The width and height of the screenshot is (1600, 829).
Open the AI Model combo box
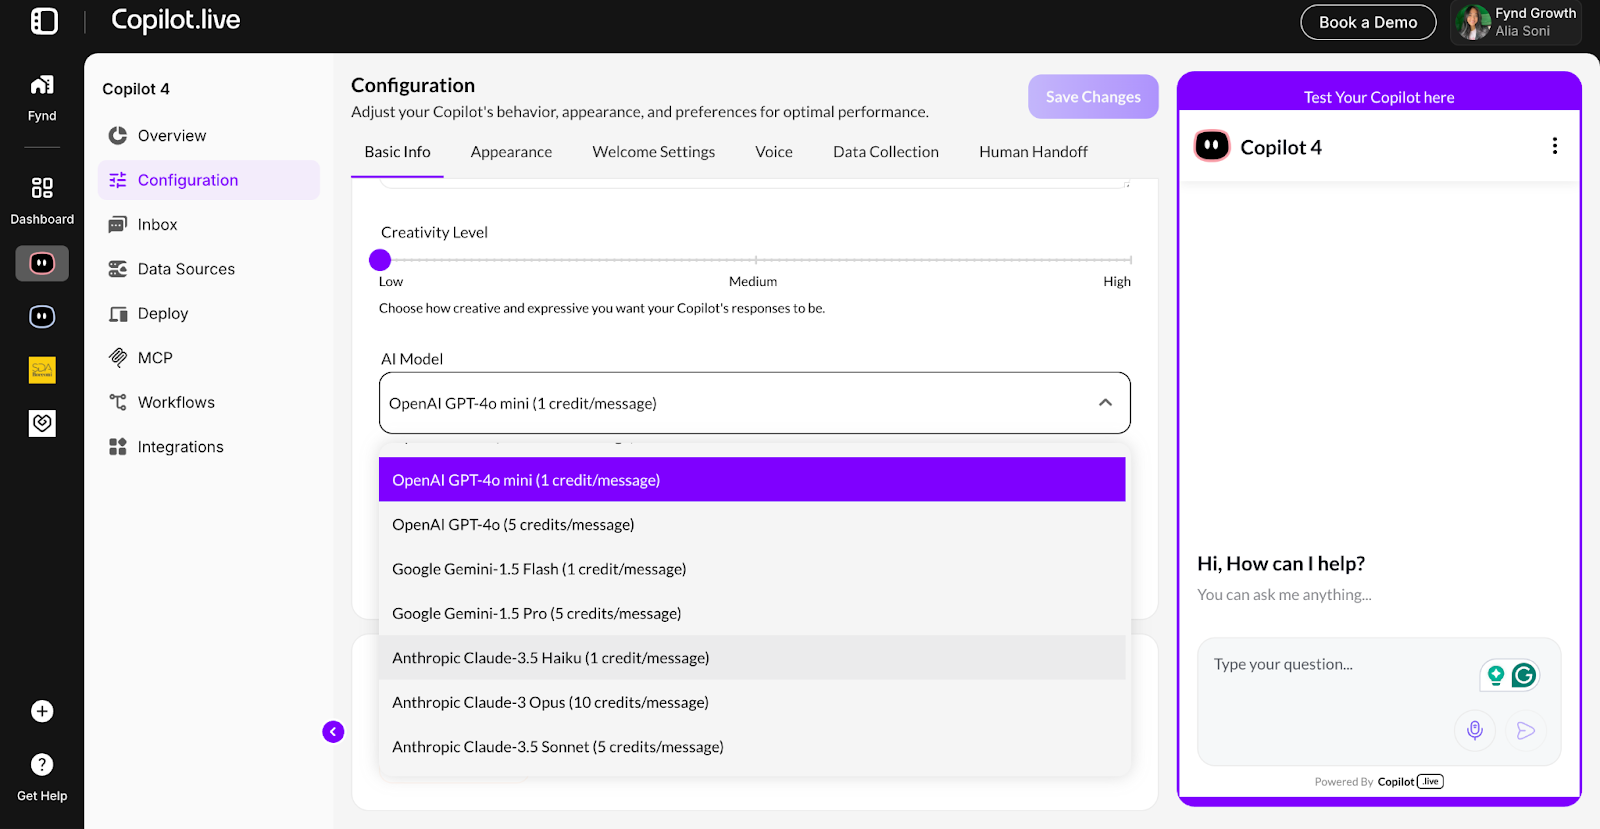click(x=755, y=403)
